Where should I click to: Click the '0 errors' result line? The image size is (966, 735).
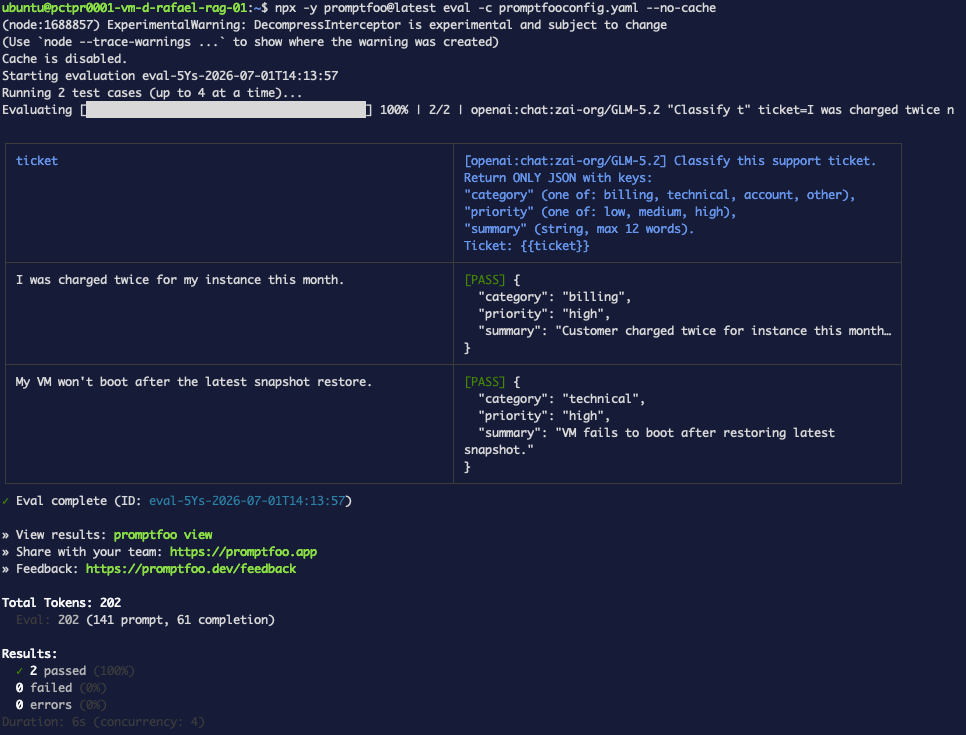pyautogui.click(x=61, y=705)
